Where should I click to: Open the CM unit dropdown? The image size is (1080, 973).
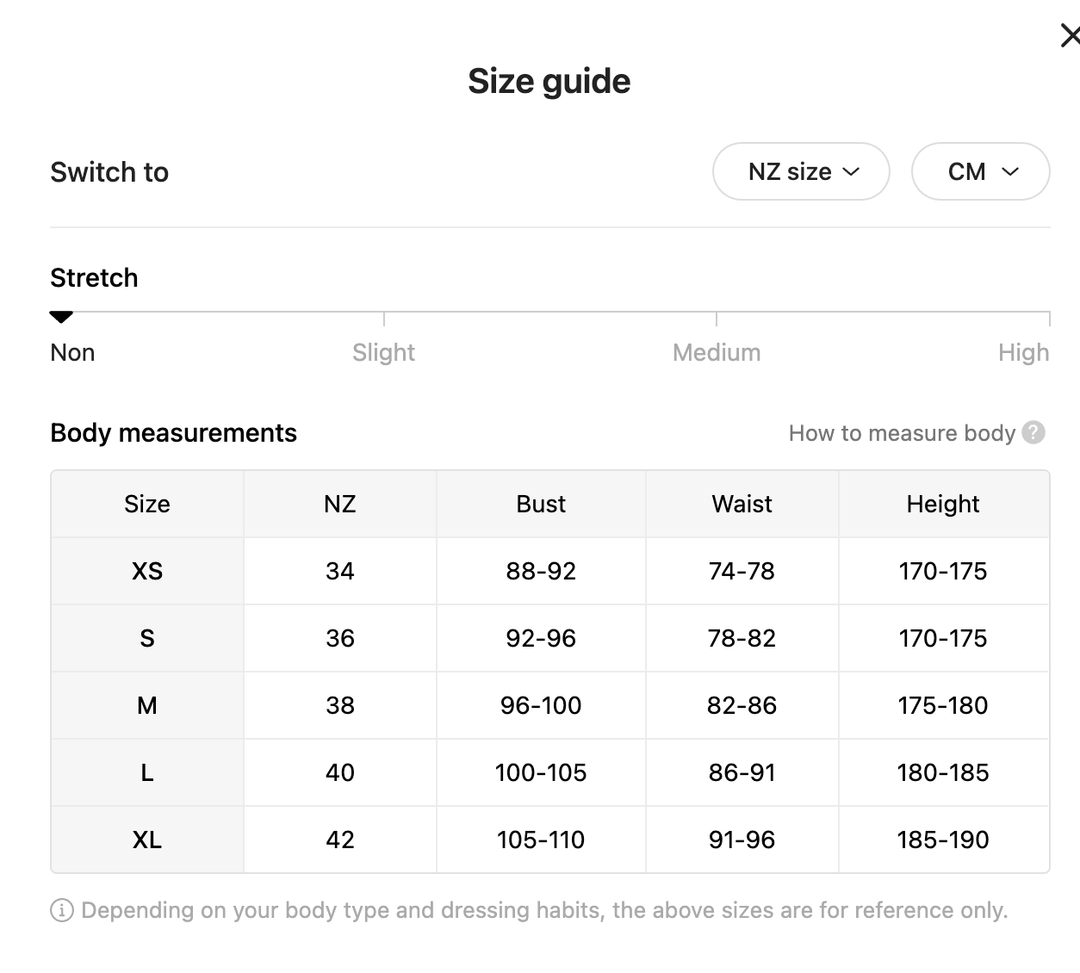point(980,172)
